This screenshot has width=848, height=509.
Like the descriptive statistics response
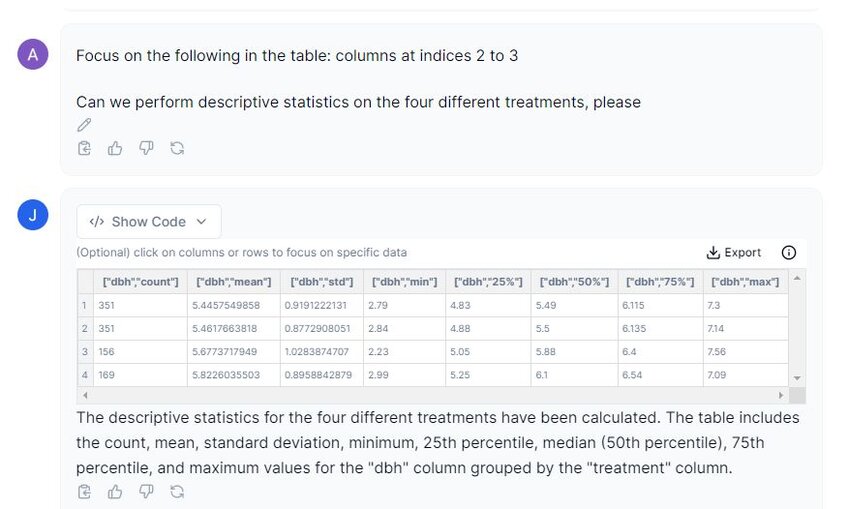pos(115,492)
